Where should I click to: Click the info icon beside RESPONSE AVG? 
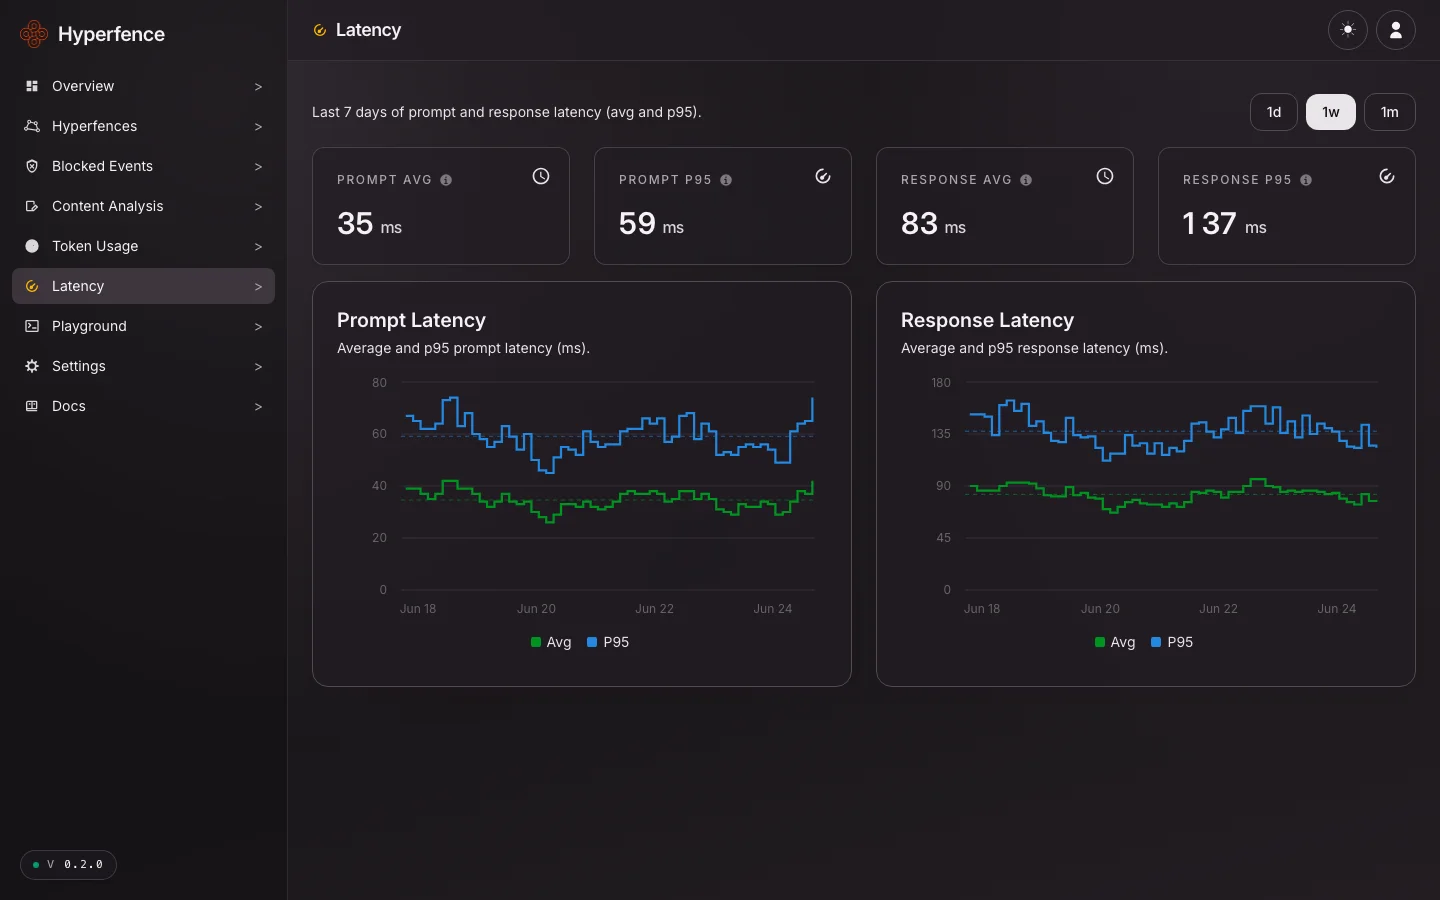(1026, 180)
